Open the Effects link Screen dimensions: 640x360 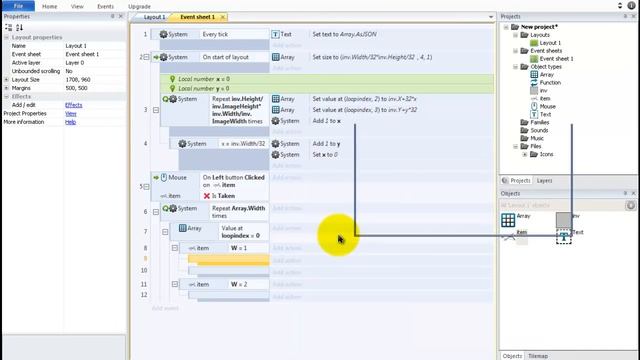click(x=73, y=105)
